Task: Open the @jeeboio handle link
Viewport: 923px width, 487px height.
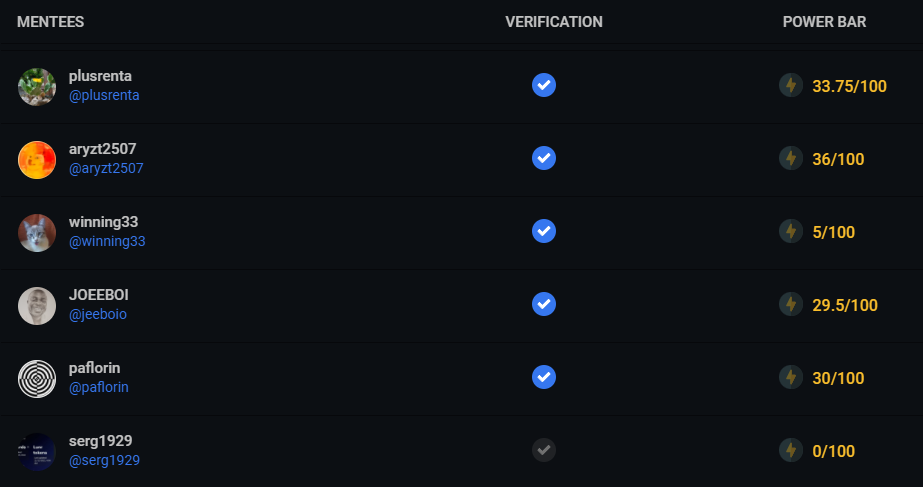Action: click(x=98, y=314)
